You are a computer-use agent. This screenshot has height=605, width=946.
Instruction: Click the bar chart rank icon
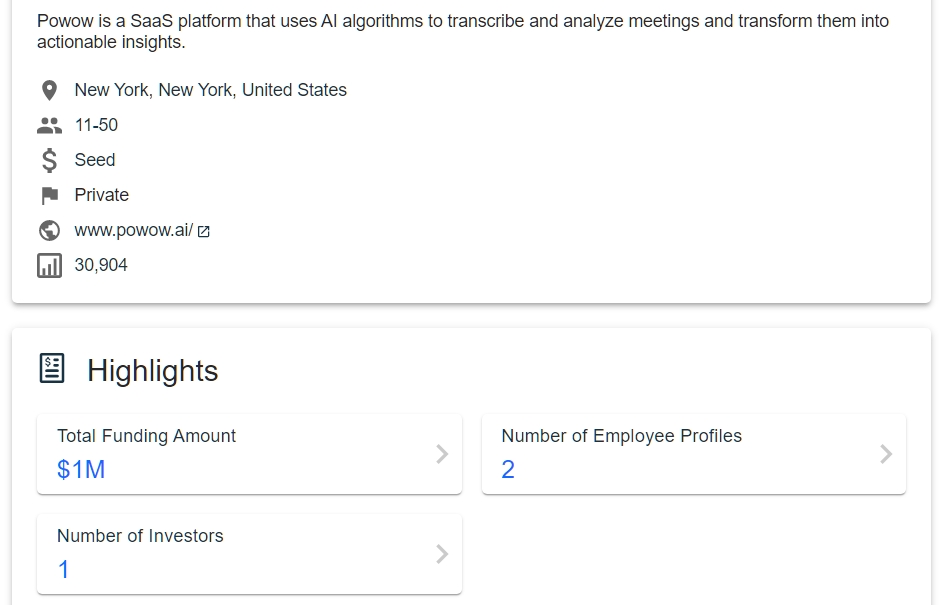(x=49, y=265)
